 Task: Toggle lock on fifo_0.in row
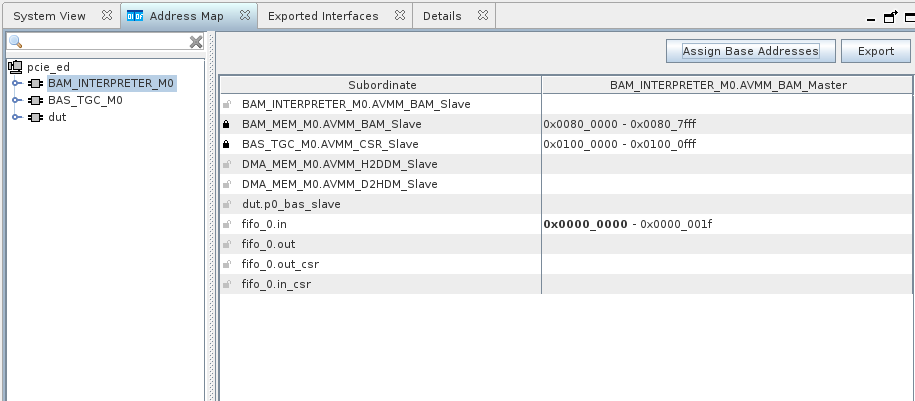226,224
